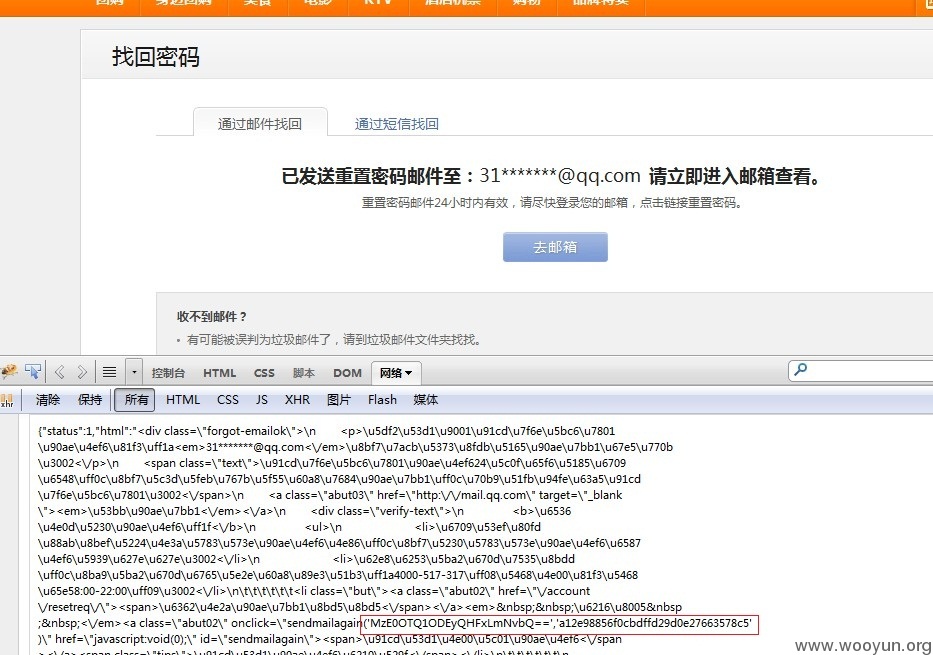
Task: Click the 去邮箱 button
Action: coord(555,247)
